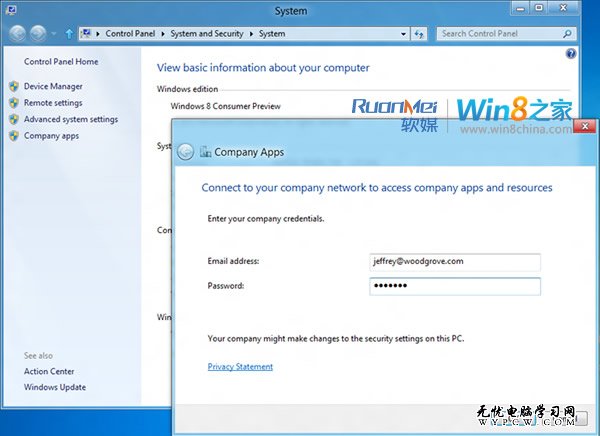Click the search magnifier icon
Screen dimensions: 600x436
567,34
